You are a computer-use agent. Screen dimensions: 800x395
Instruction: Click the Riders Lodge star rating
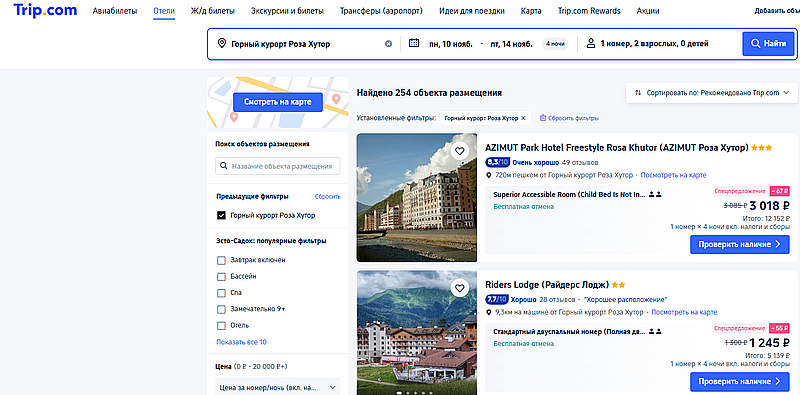[x=619, y=285]
